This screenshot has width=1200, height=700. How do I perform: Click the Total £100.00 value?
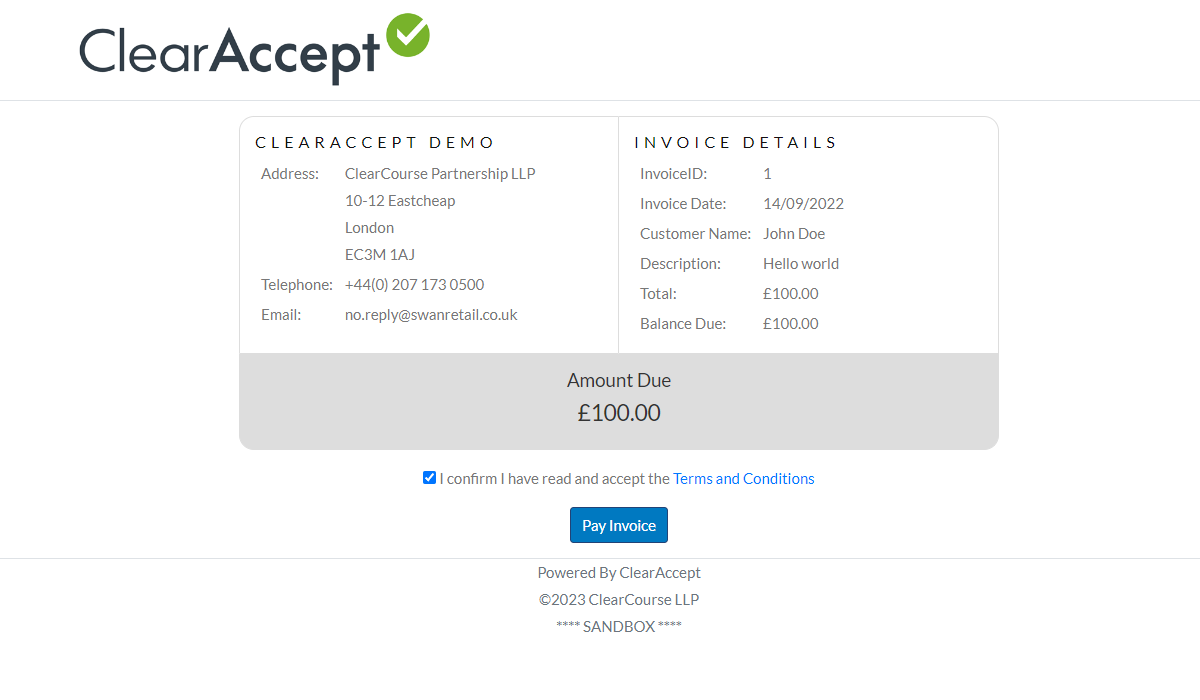[790, 294]
